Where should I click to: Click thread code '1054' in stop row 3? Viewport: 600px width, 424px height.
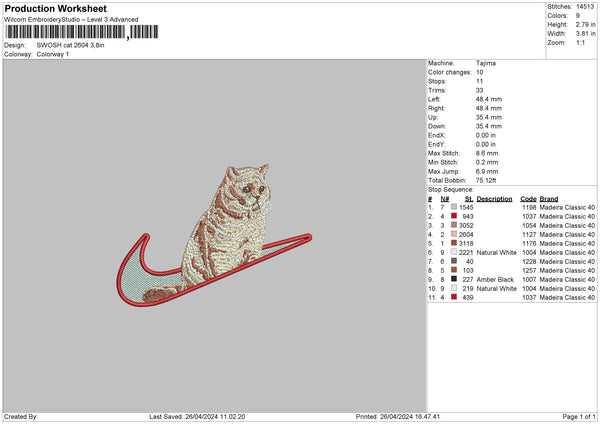[529, 225]
